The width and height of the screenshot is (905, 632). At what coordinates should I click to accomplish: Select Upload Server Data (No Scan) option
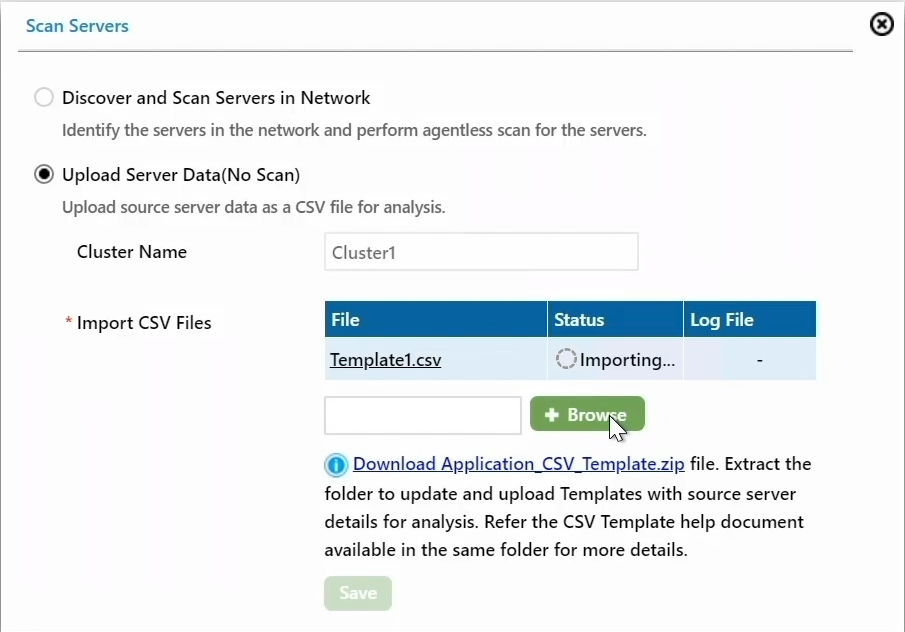[44, 174]
